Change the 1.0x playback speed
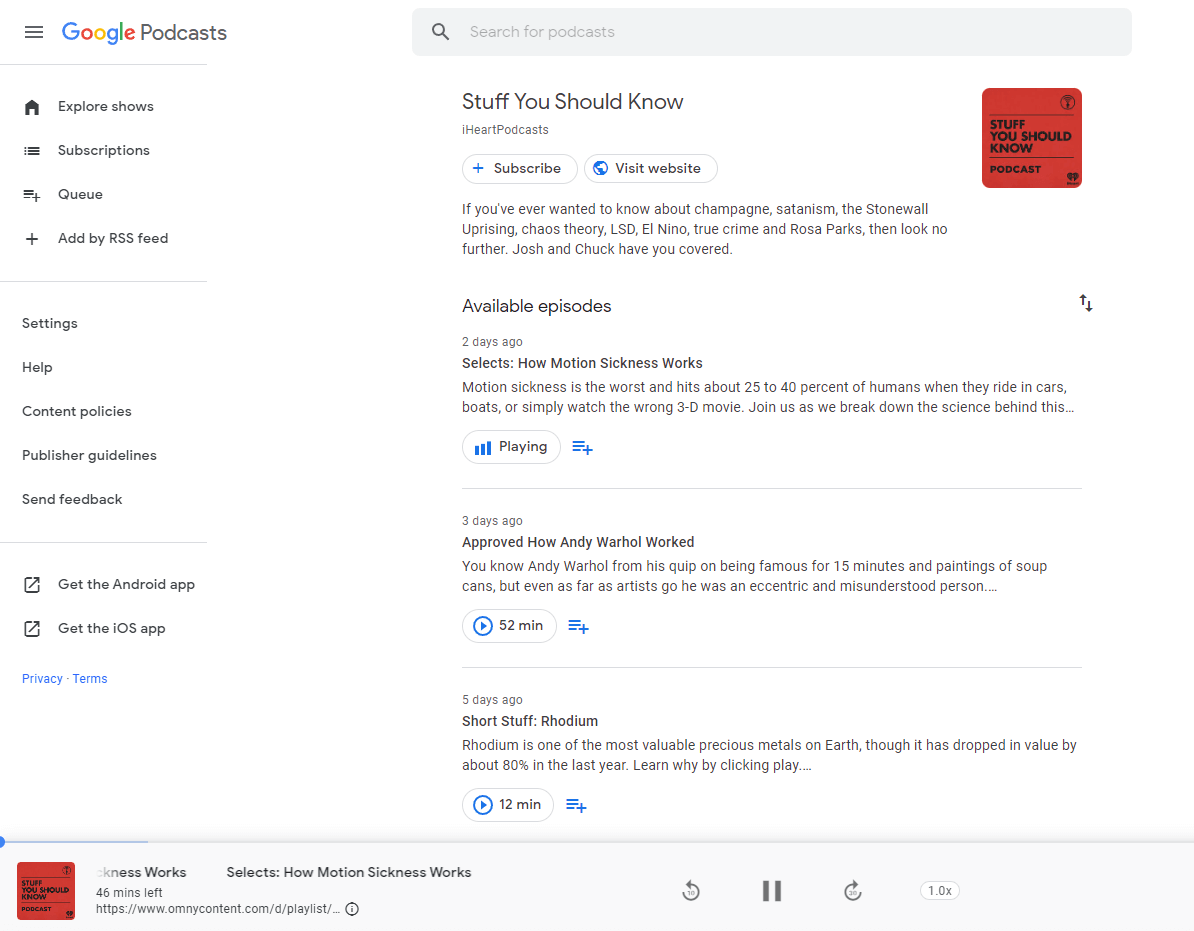 pos(940,891)
